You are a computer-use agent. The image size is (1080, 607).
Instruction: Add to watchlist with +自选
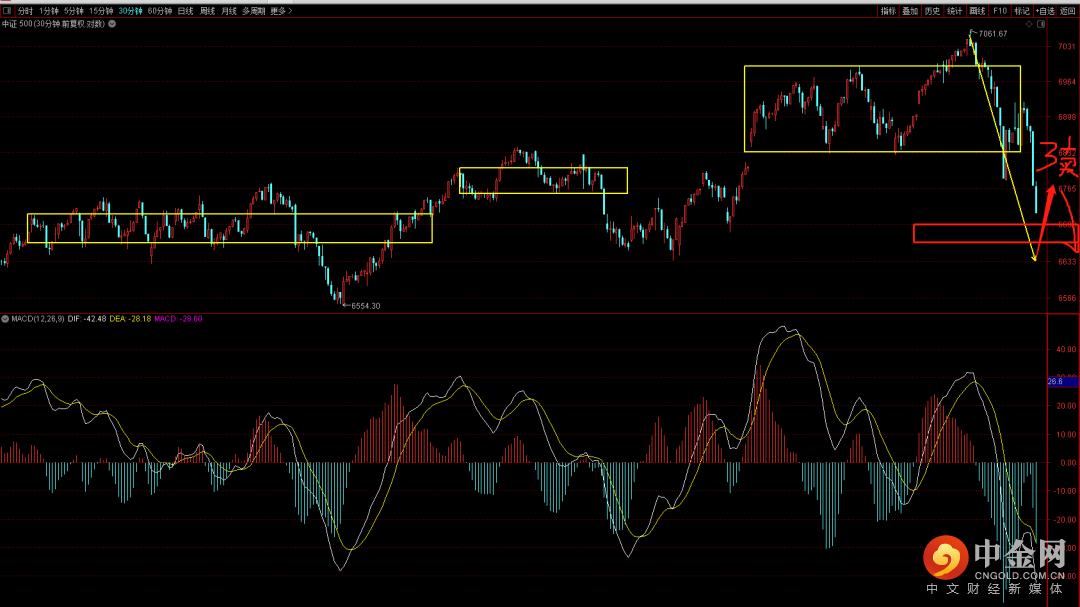1045,11
